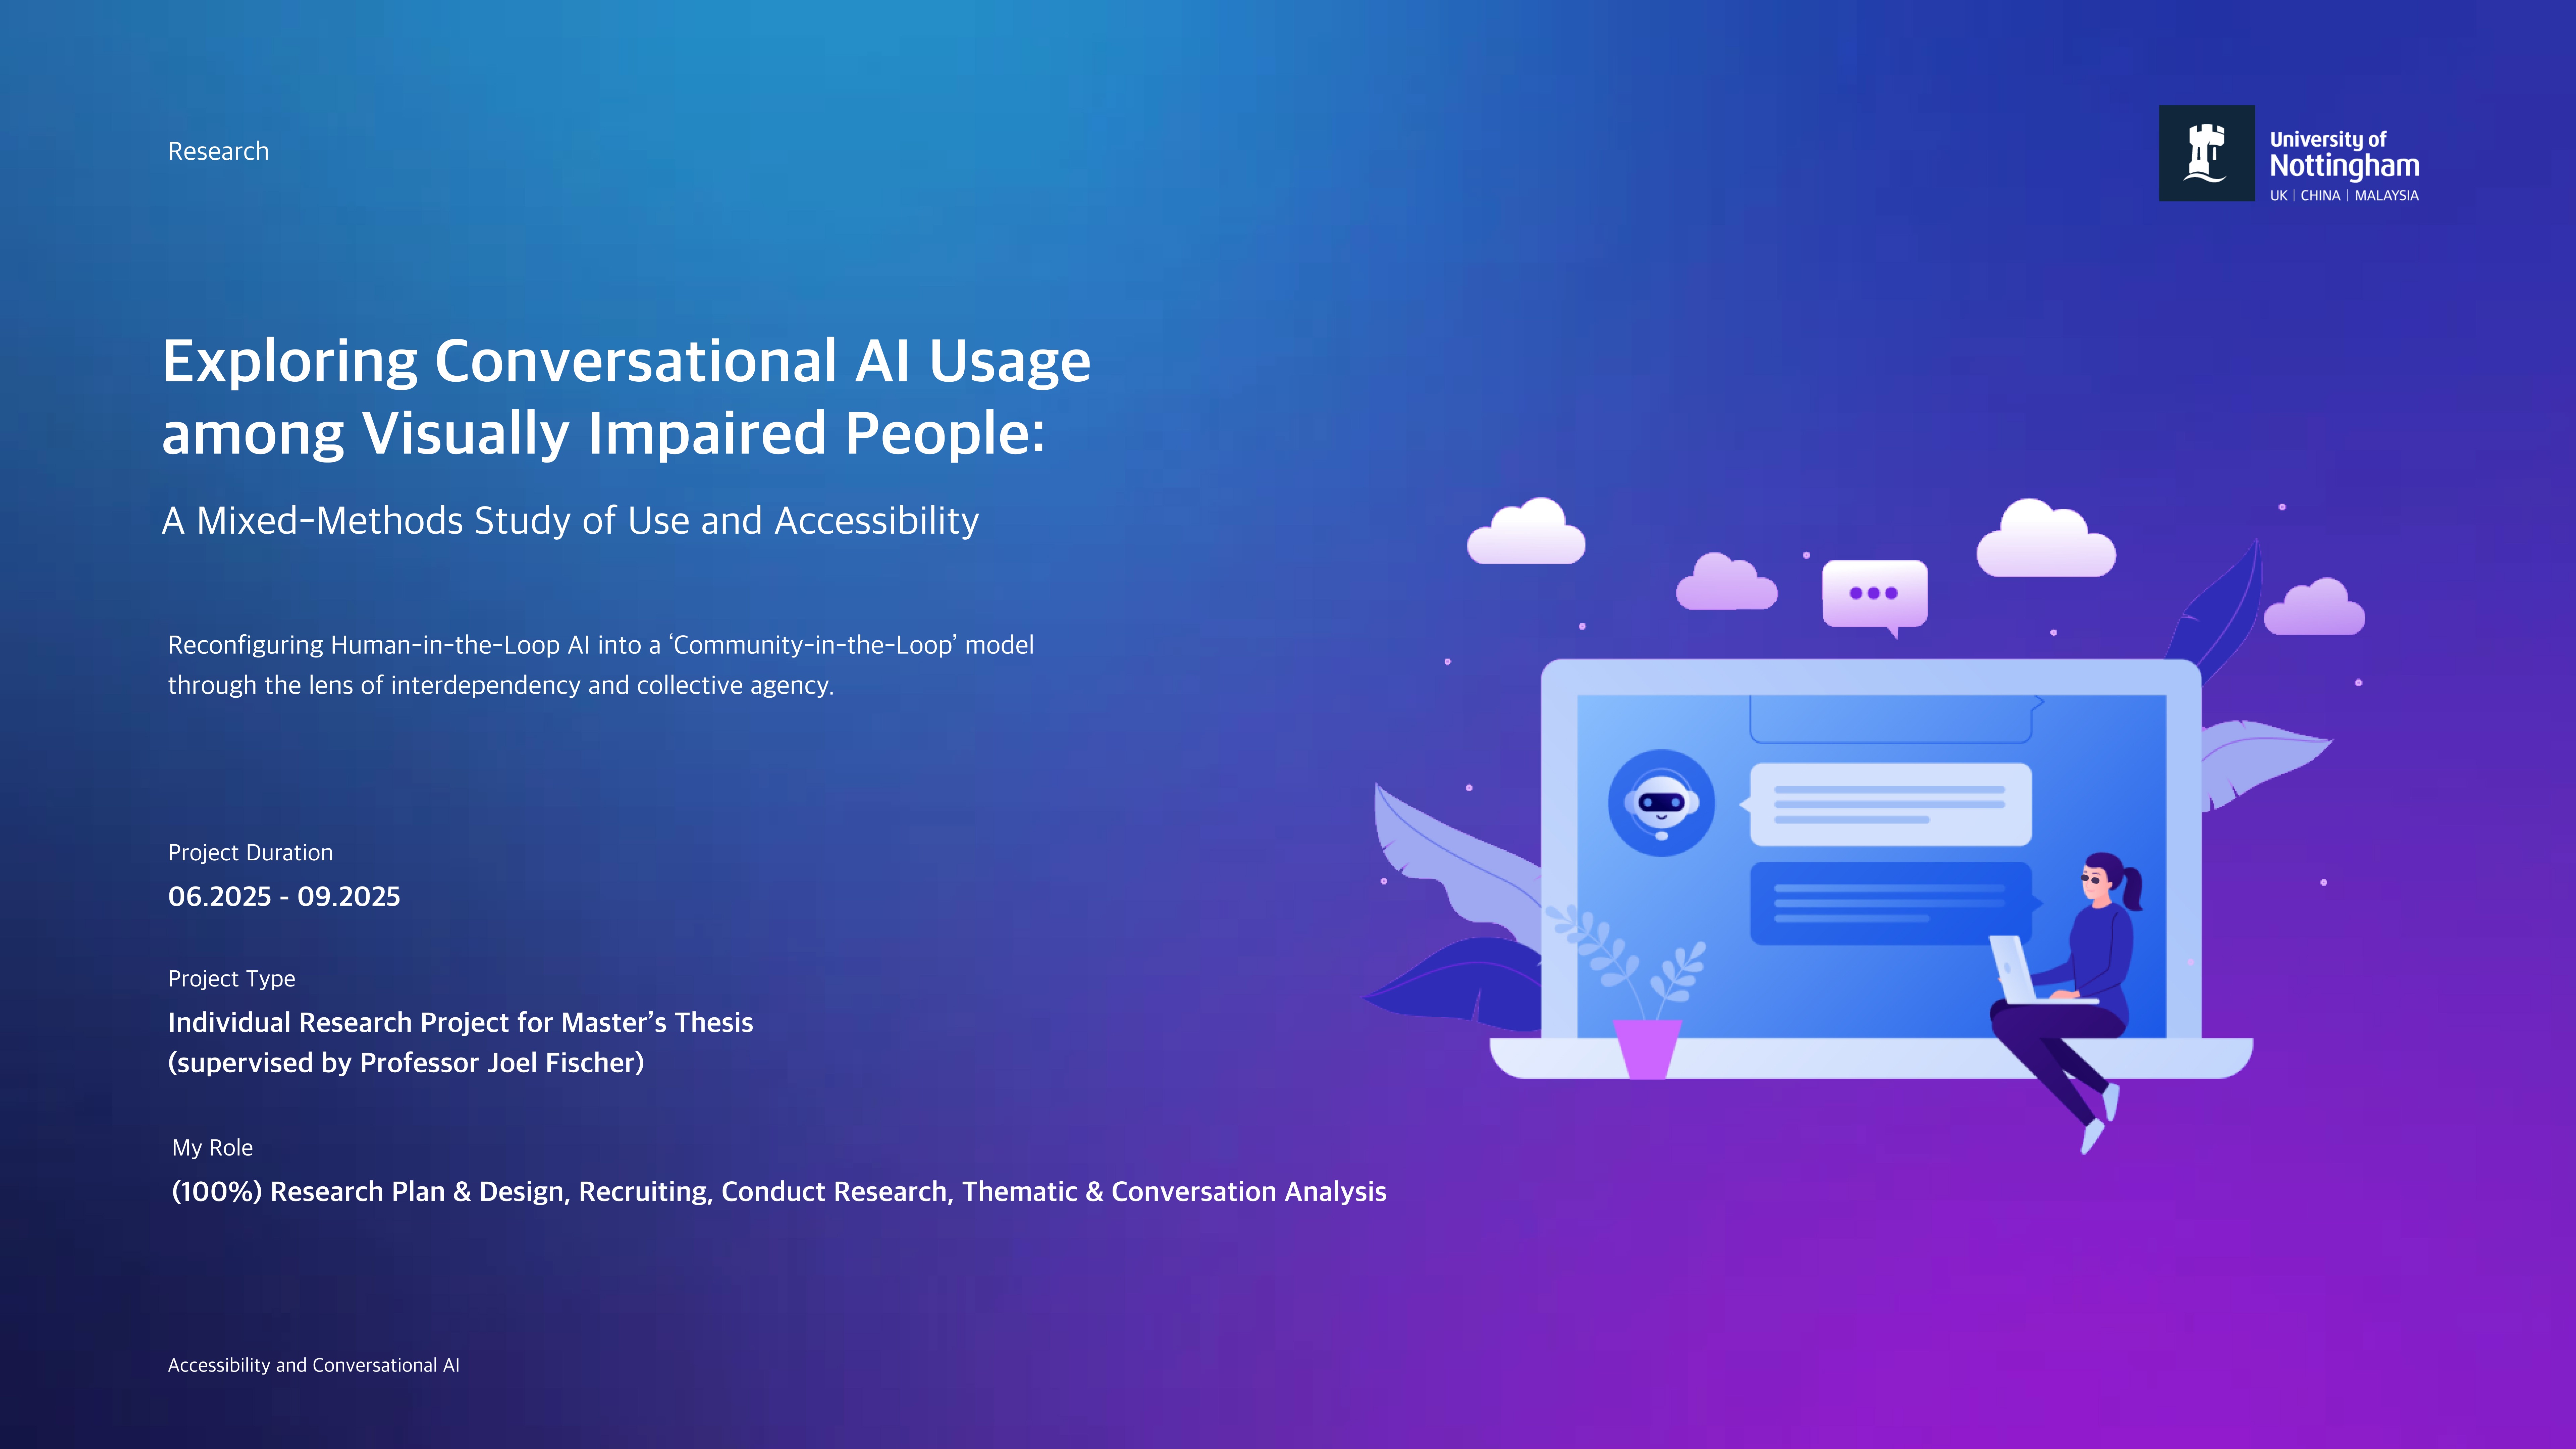
Task: Click the Research section label
Action: (218, 151)
